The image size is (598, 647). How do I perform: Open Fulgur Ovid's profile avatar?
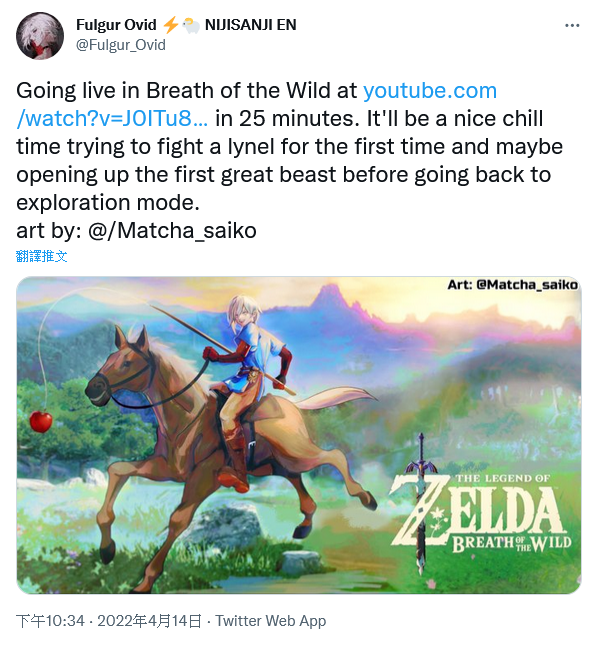coord(40,35)
